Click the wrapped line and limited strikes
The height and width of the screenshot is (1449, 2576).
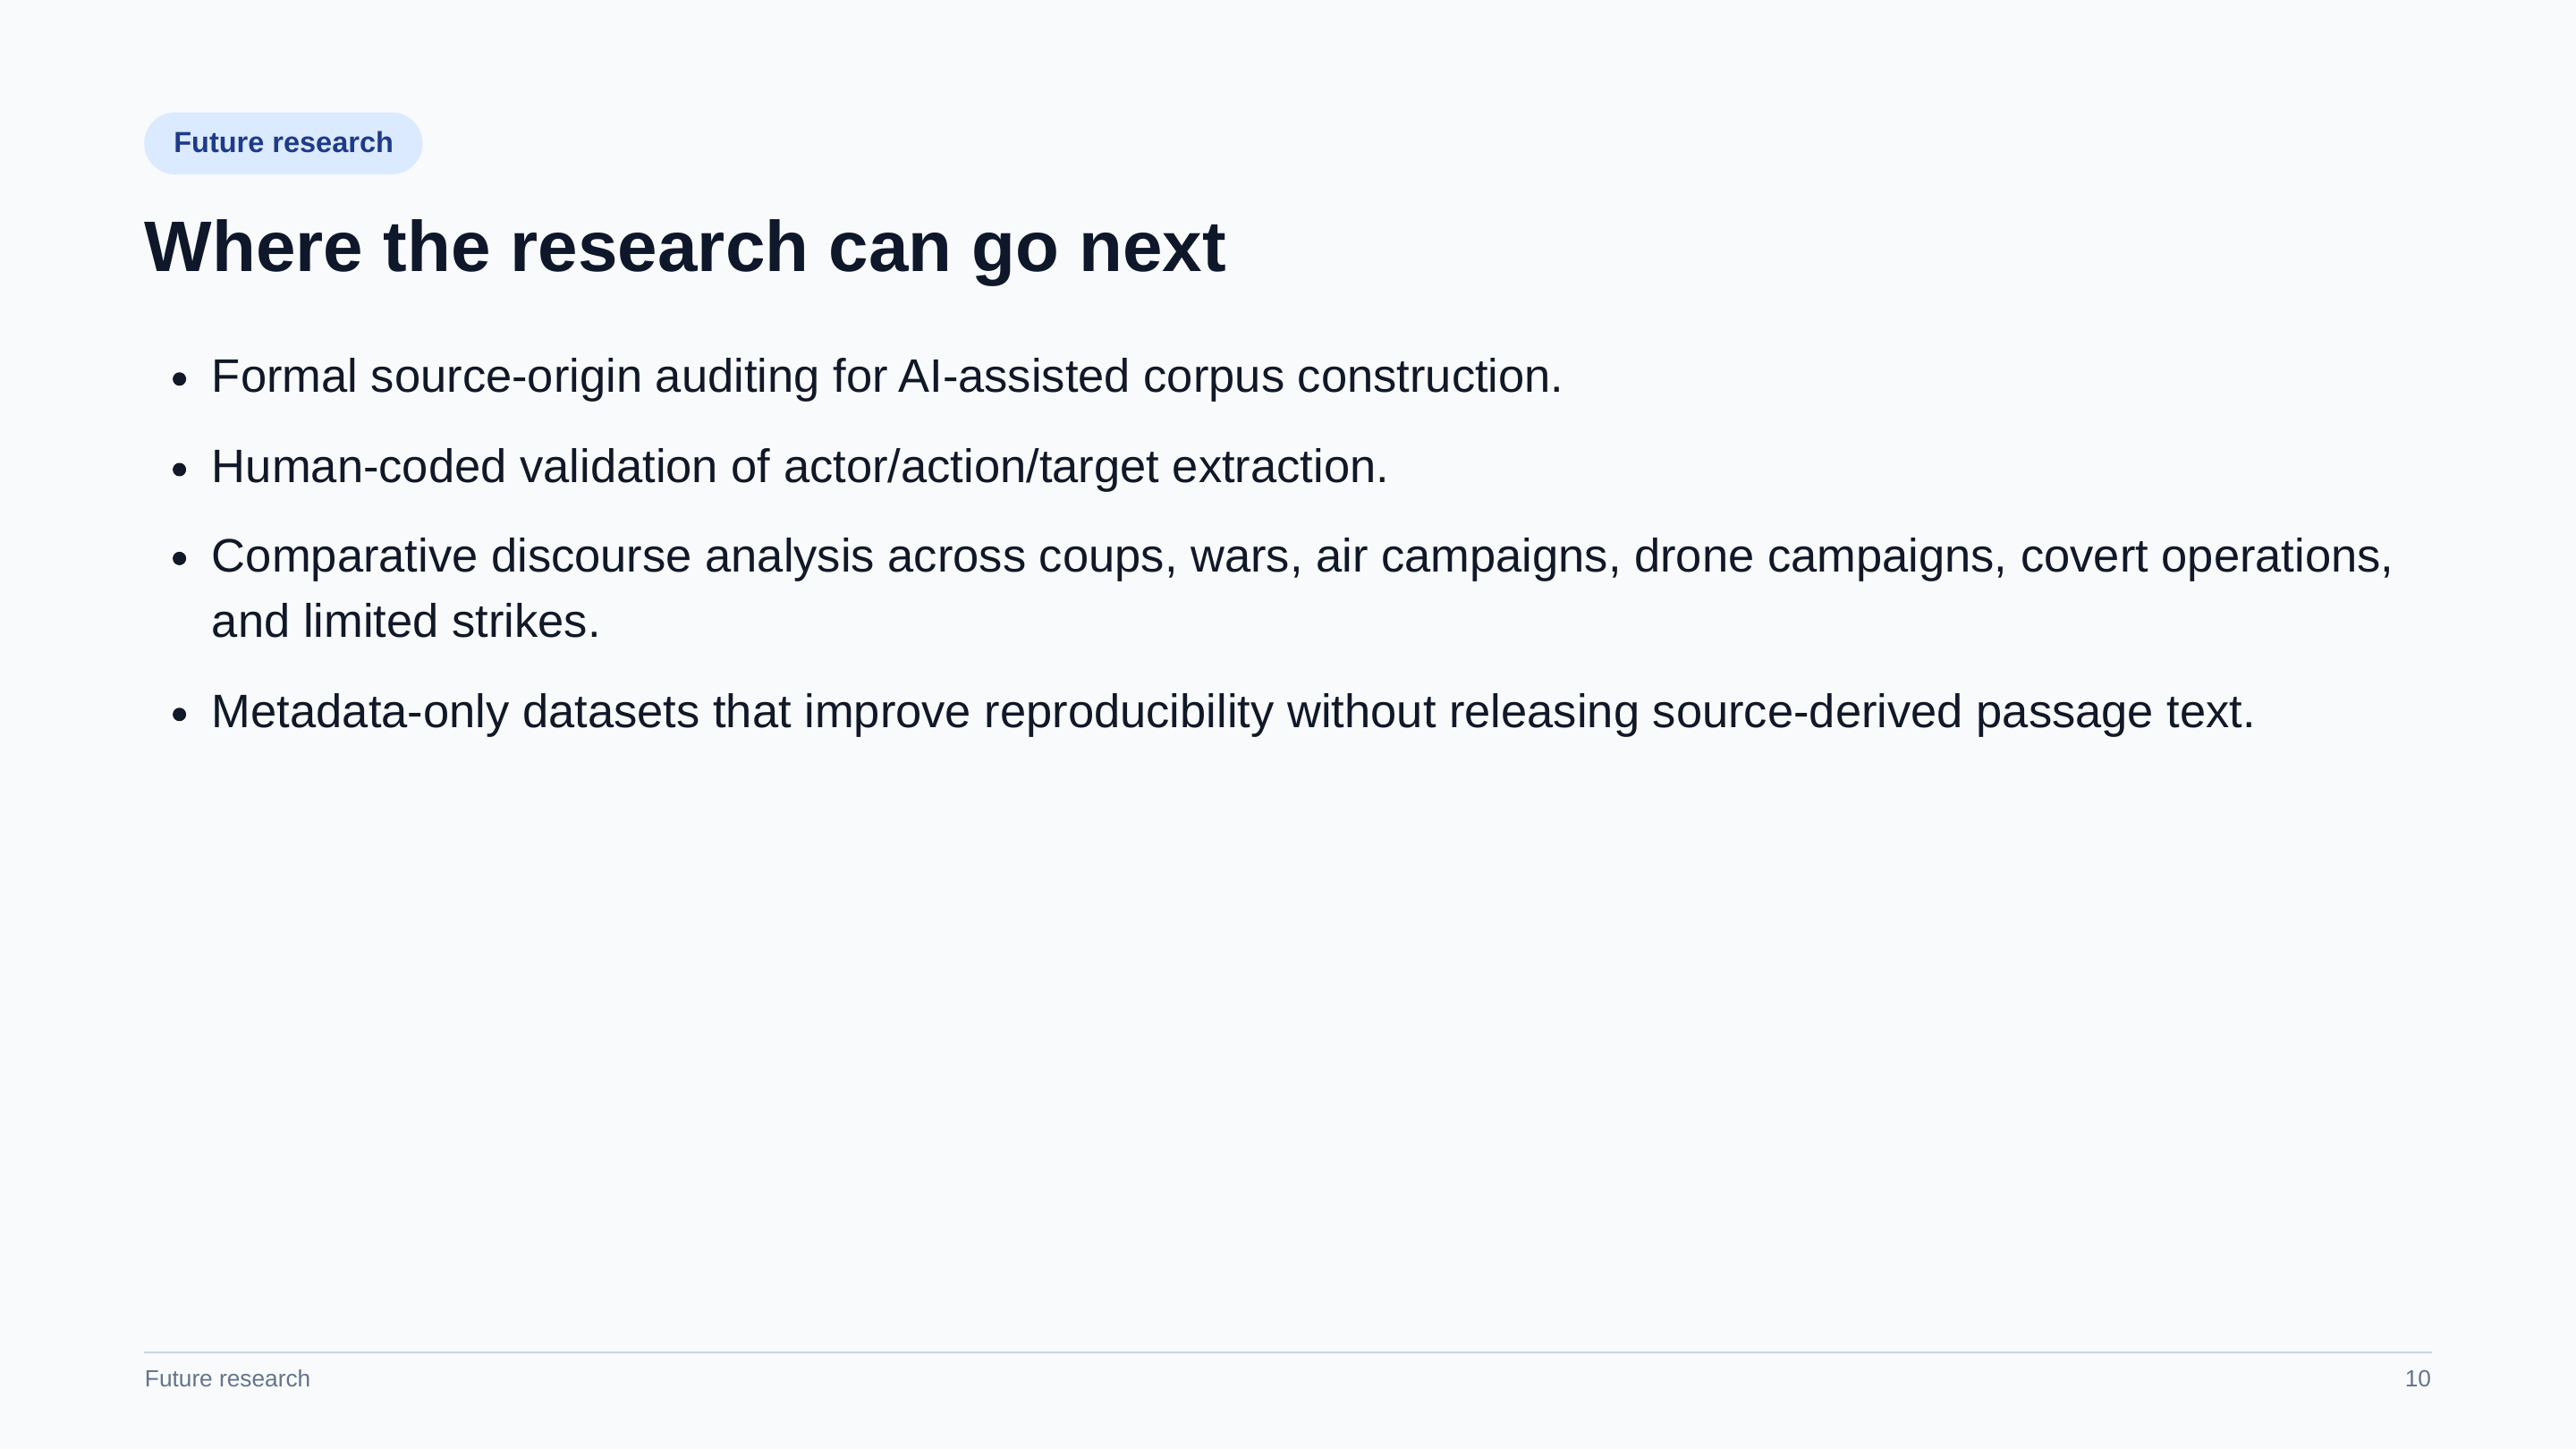point(405,622)
